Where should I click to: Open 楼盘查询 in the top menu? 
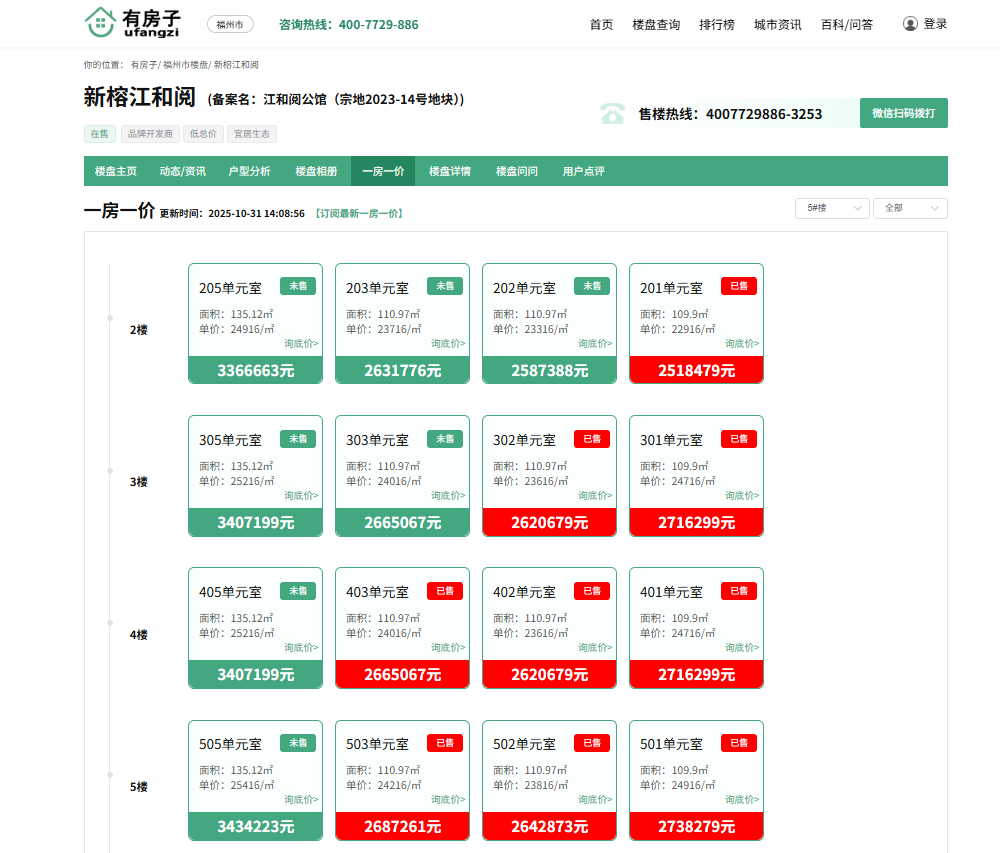point(656,24)
